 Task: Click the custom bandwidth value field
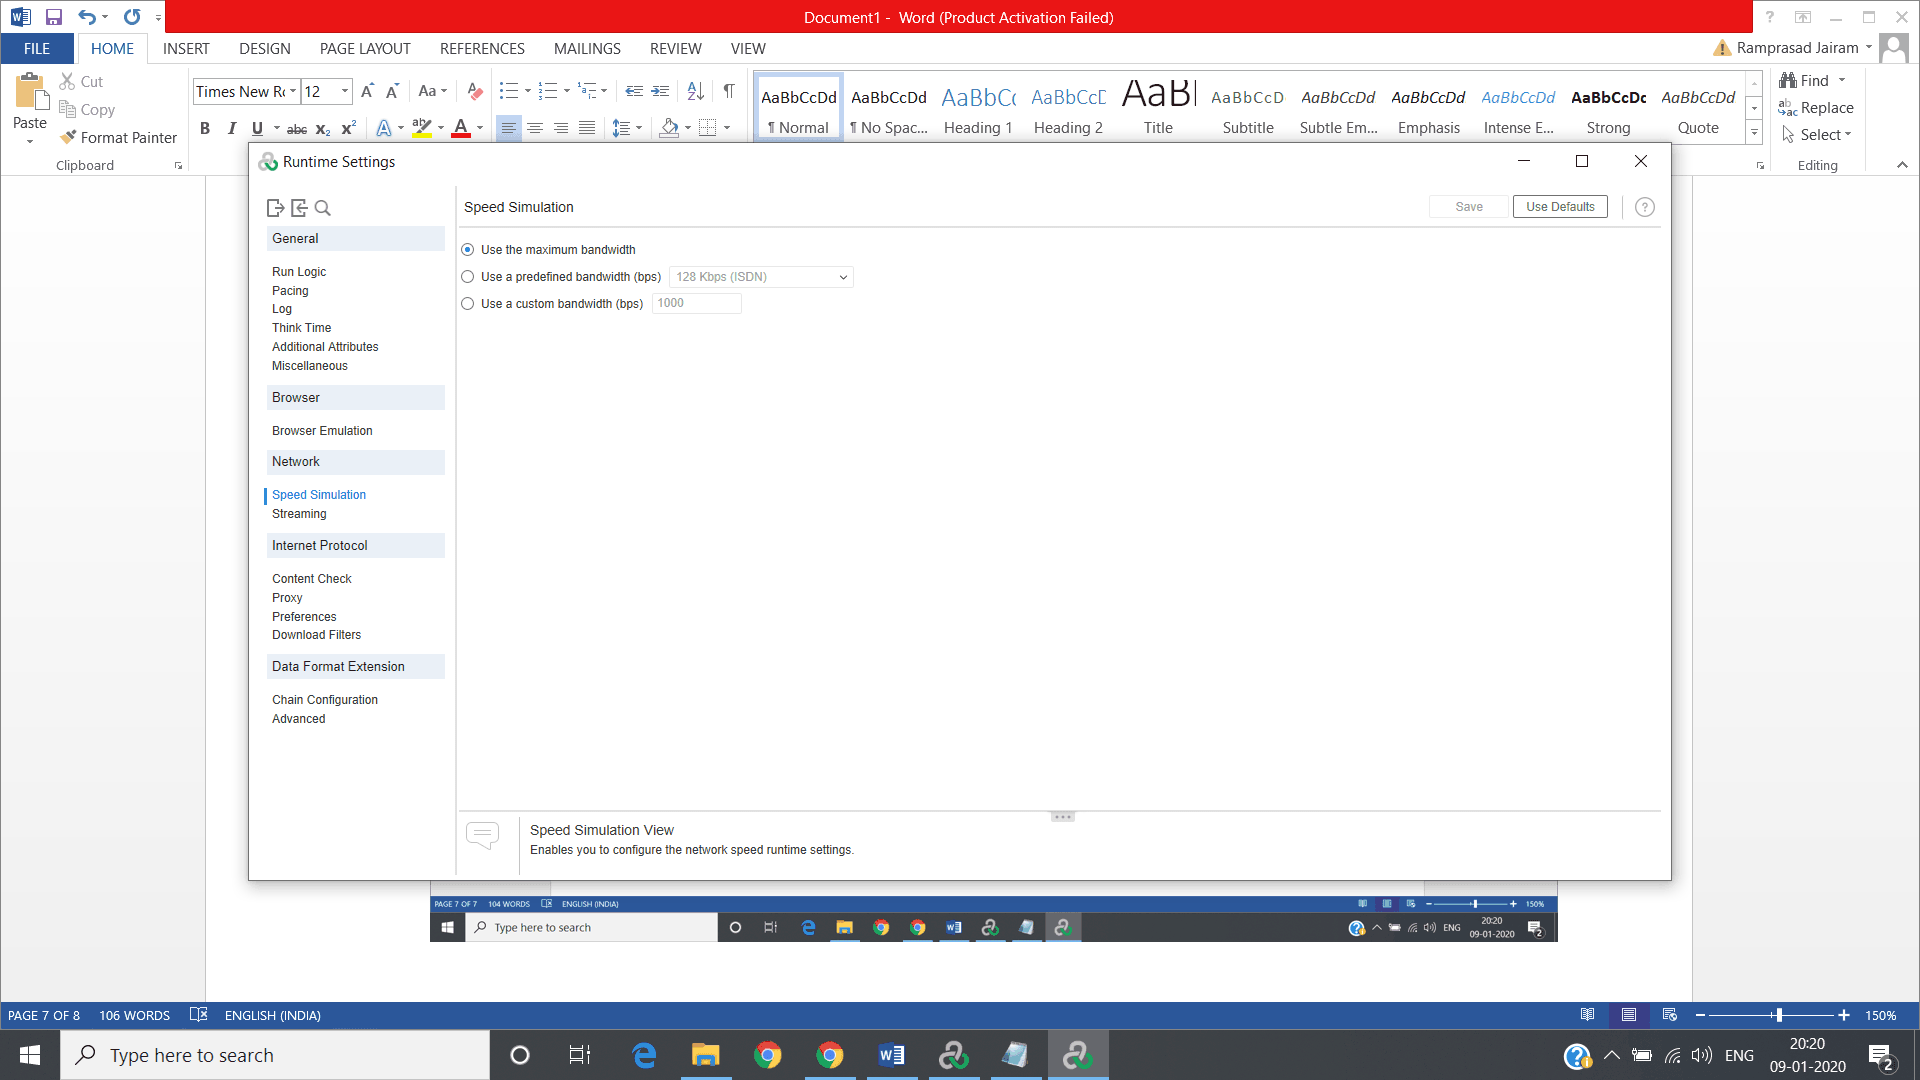697,303
